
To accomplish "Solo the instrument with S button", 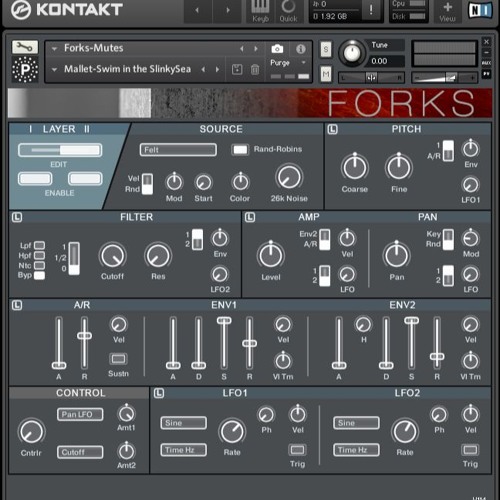I will [x=326, y=50].
